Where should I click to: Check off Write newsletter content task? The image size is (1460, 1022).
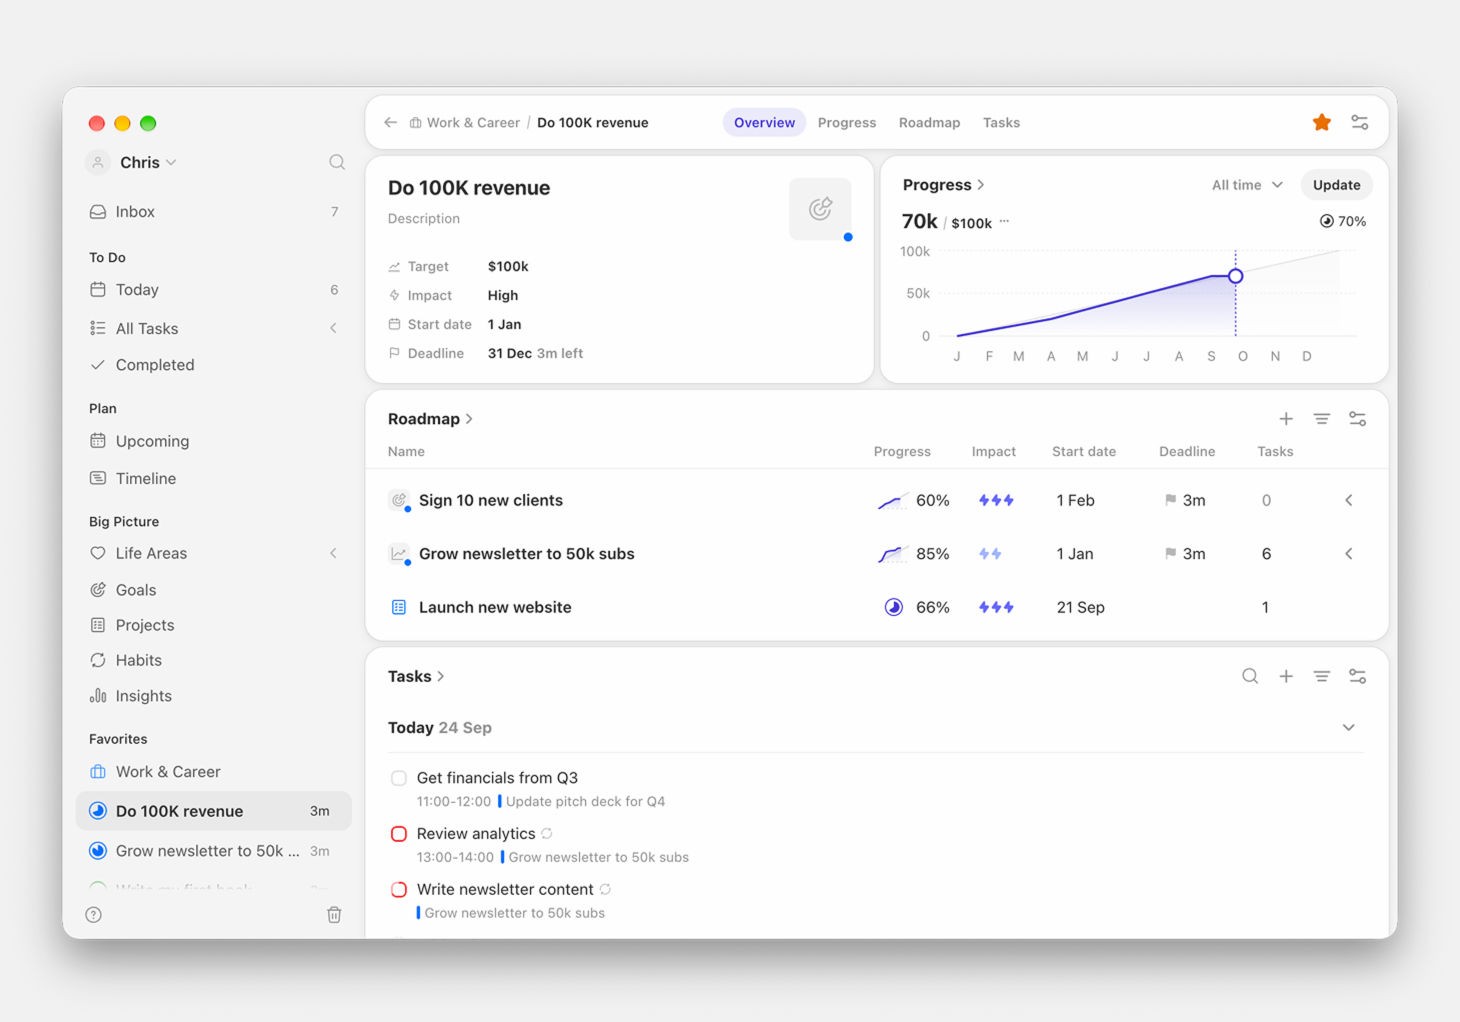[x=399, y=889]
